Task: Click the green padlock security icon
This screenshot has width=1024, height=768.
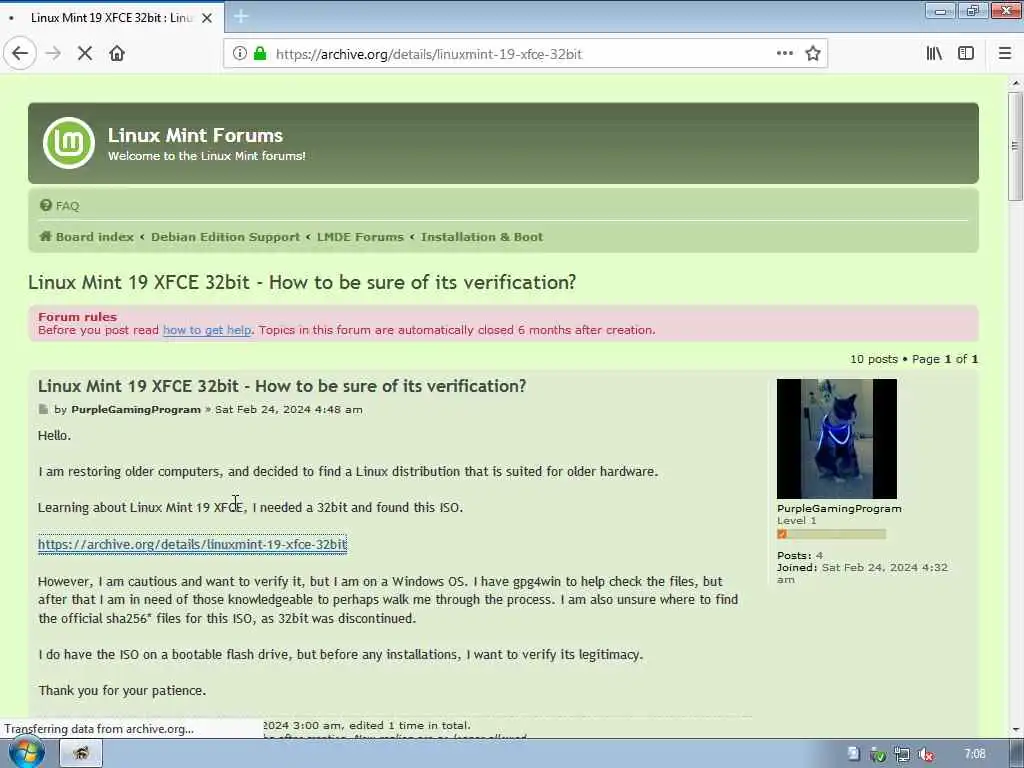Action: [260, 54]
